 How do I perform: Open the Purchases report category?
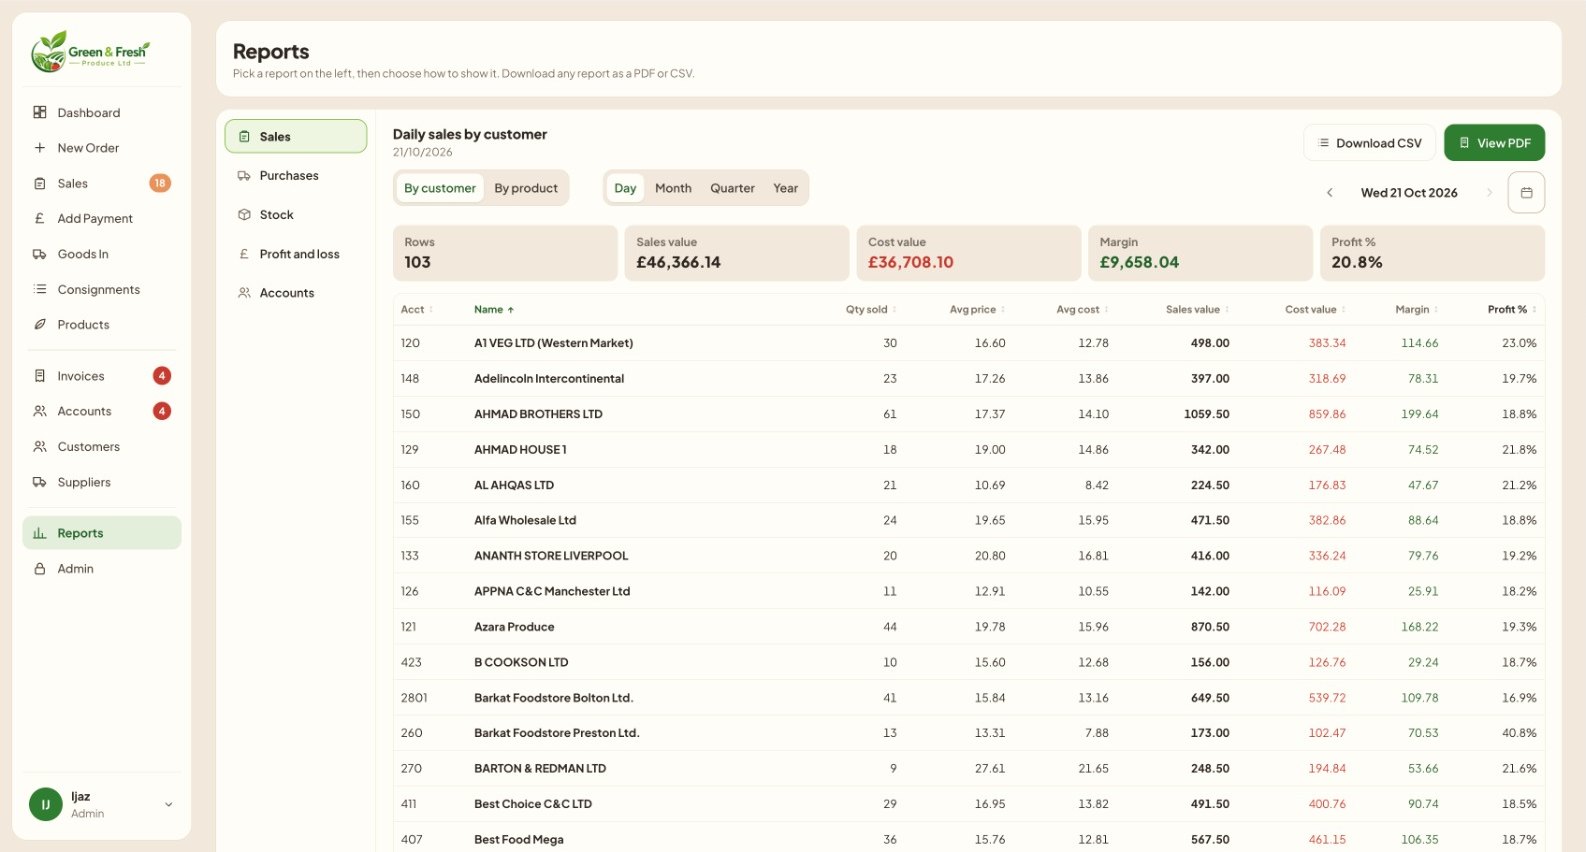(x=296, y=175)
